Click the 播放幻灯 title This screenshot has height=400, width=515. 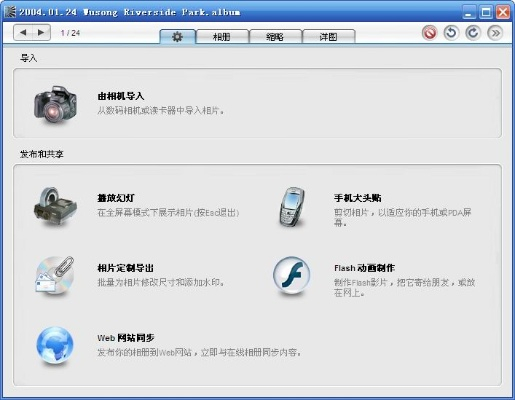point(116,198)
